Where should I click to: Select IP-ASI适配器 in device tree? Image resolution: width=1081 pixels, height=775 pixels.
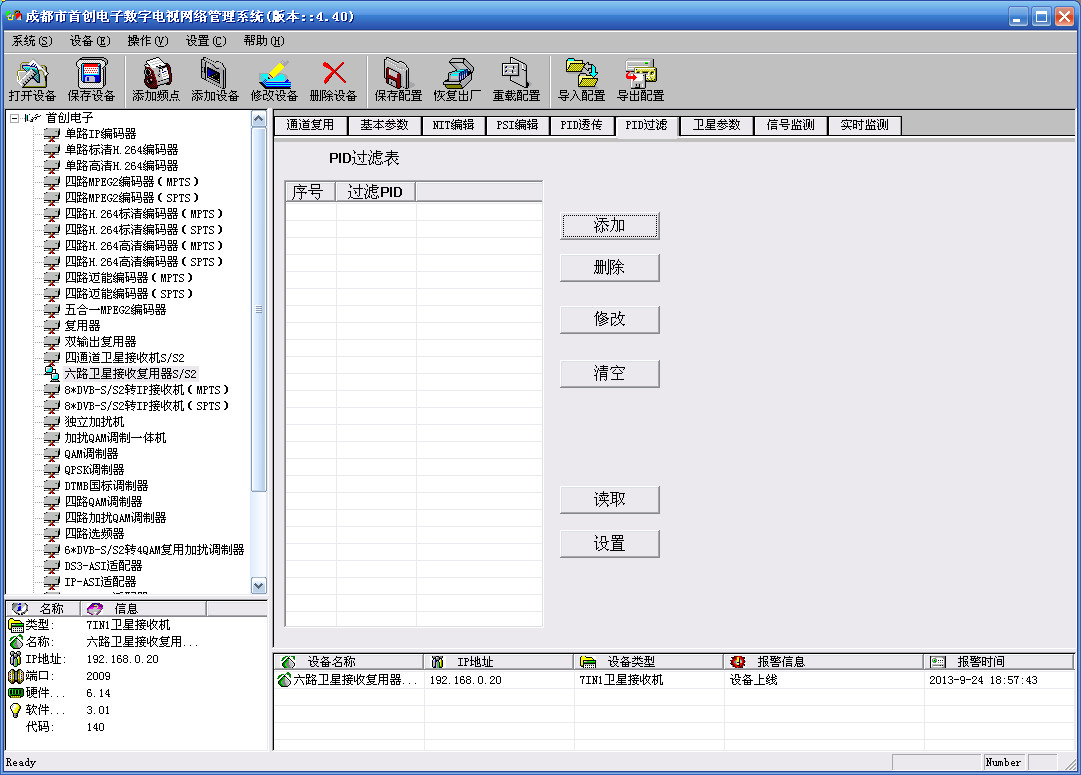[100, 582]
